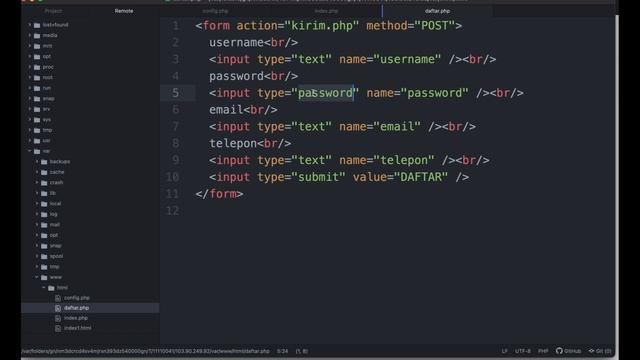640x360 pixels.
Task: Collapse the html folder arrow
Action: point(44,288)
